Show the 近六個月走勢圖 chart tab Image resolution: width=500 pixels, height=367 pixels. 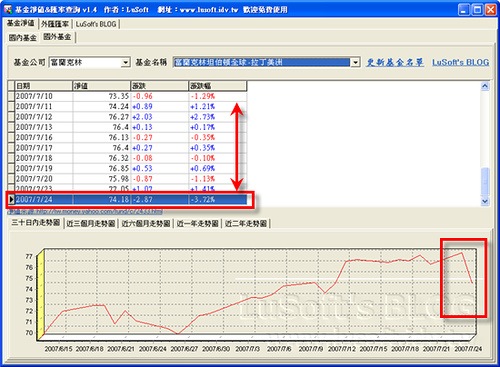pos(146,223)
